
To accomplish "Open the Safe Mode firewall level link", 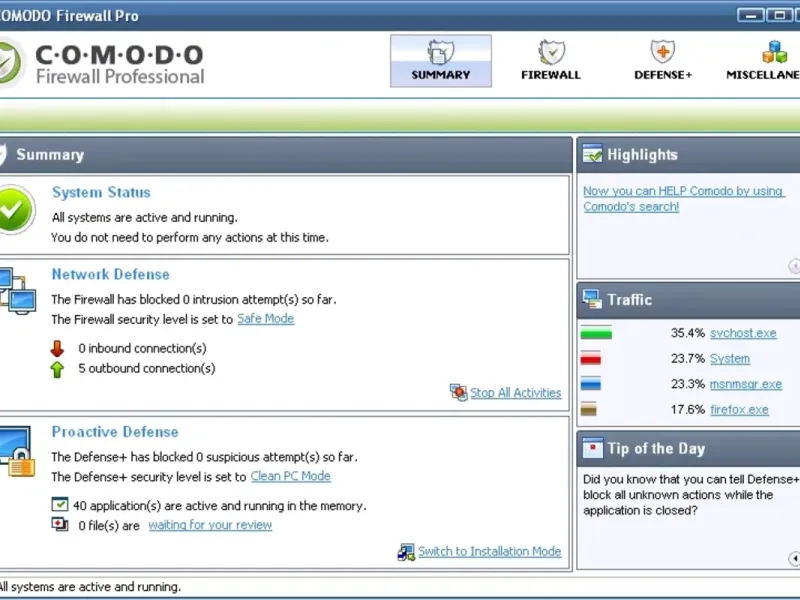I will pos(265,319).
